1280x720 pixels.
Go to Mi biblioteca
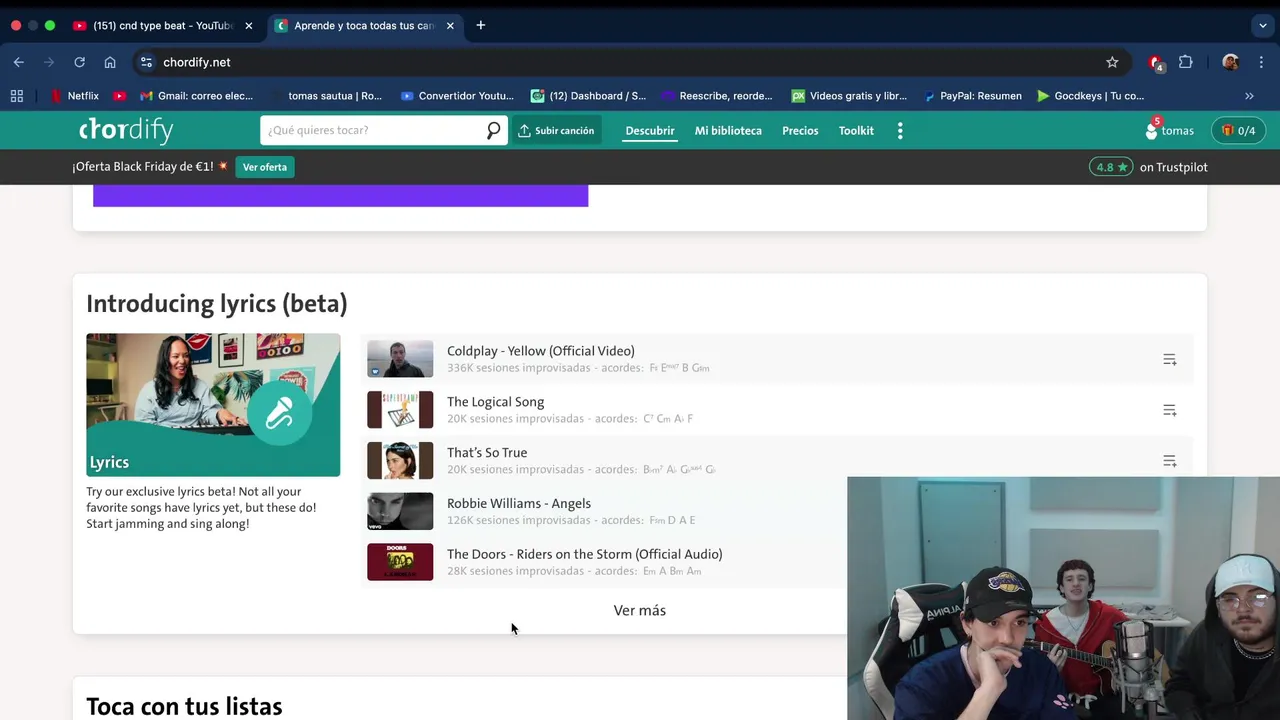pos(728,131)
